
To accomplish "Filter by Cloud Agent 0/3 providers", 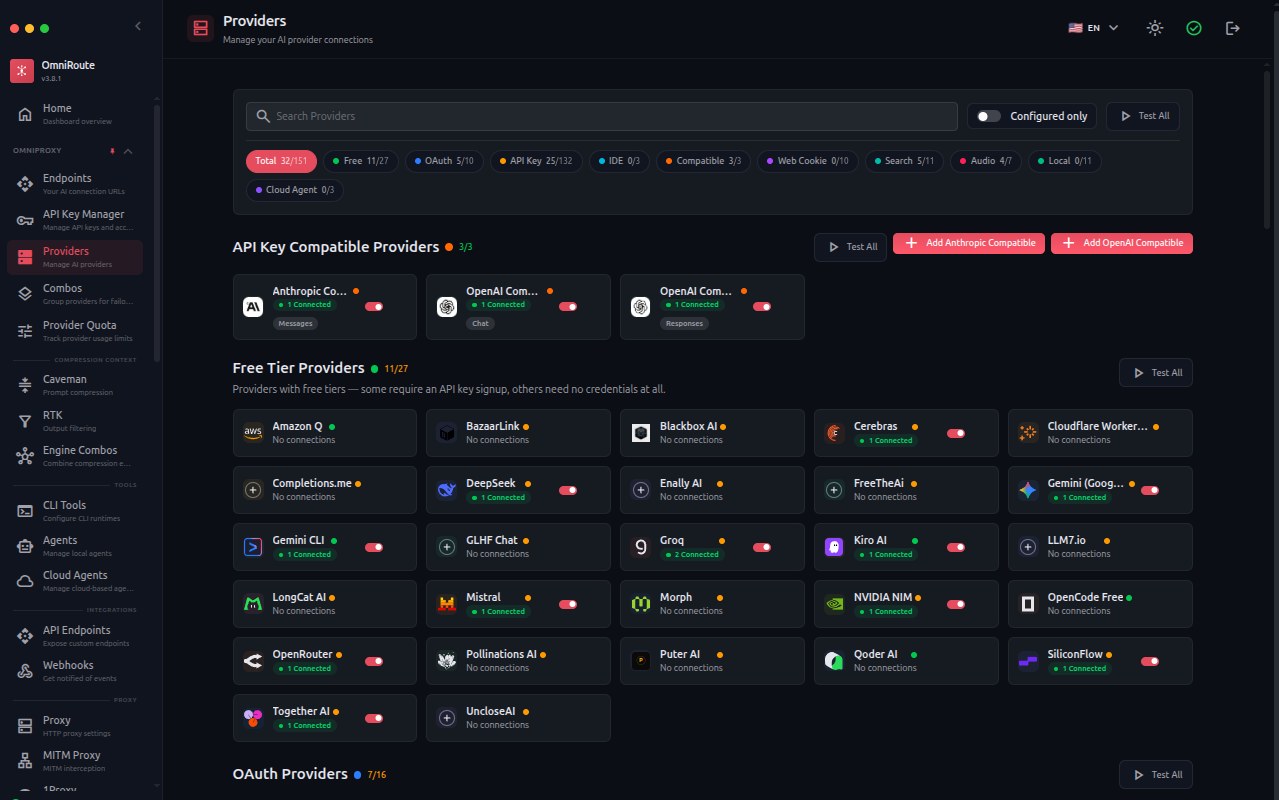I will 295,189.
